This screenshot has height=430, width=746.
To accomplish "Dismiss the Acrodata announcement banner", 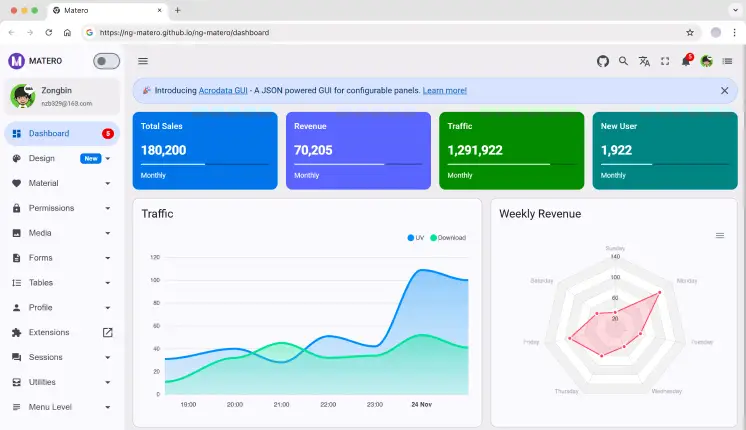I will [x=724, y=90].
